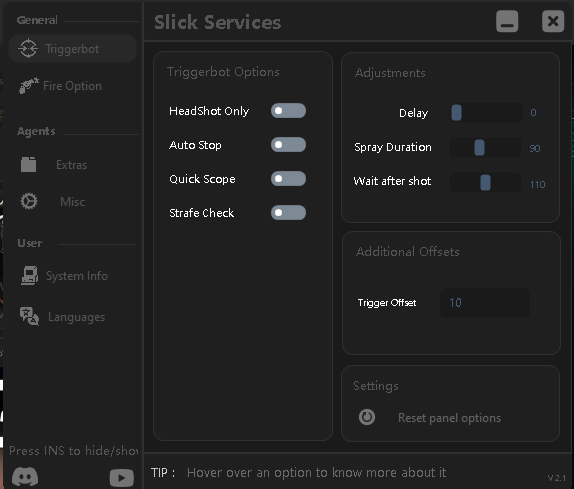
Task: Click the Hover over an option tip text
Action: [316, 473]
